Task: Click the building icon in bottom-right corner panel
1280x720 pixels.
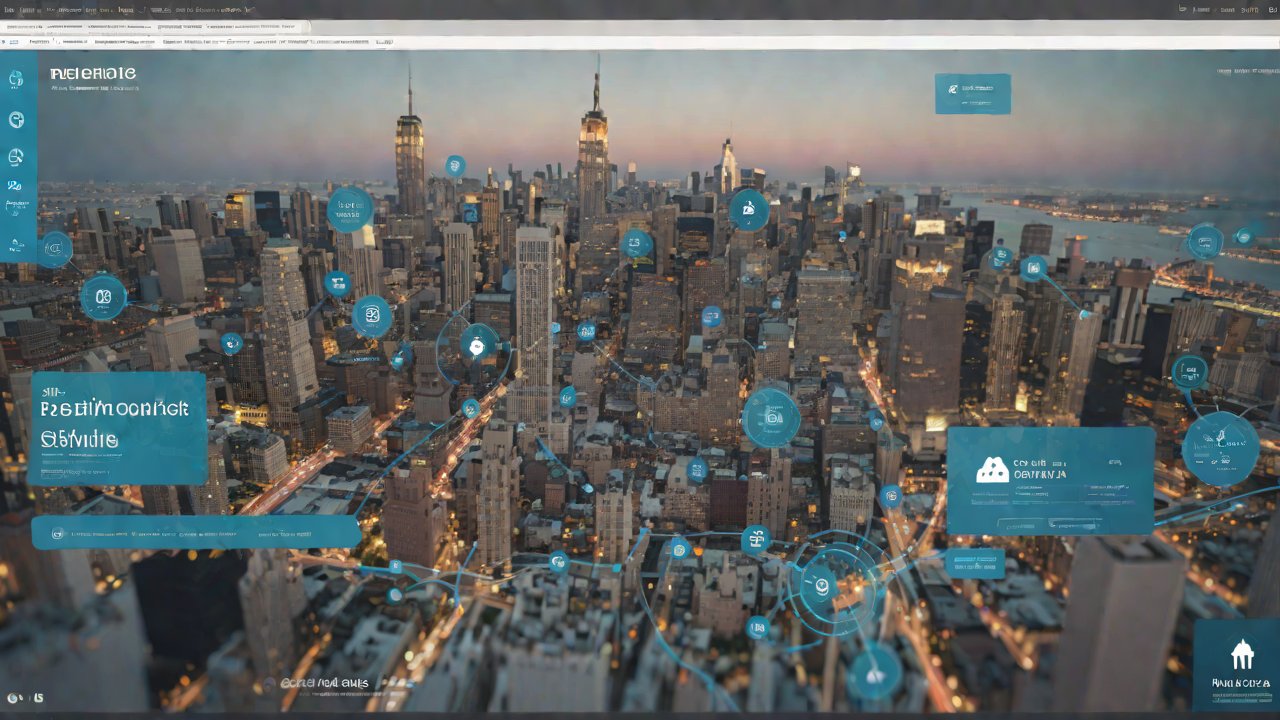Action: coord(1242,654)
